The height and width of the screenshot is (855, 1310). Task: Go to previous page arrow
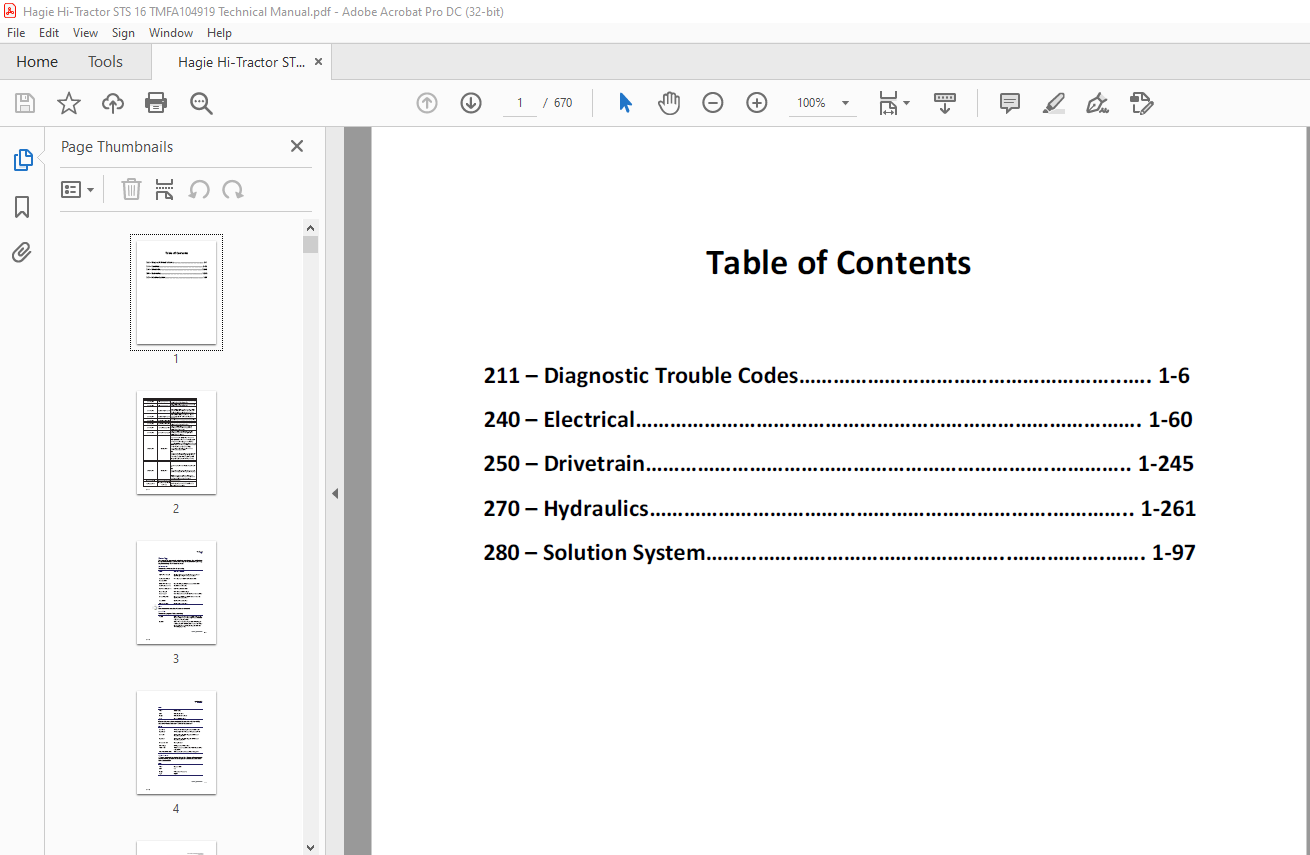(x=427, y=103)
